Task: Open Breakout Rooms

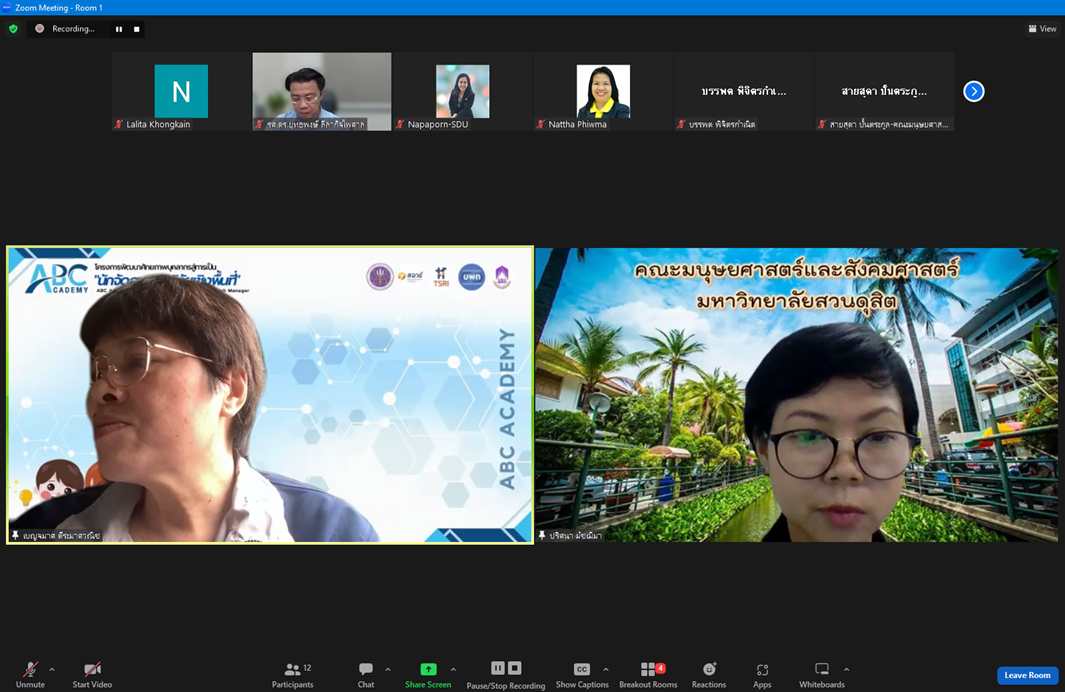Action: click(648, 674)
